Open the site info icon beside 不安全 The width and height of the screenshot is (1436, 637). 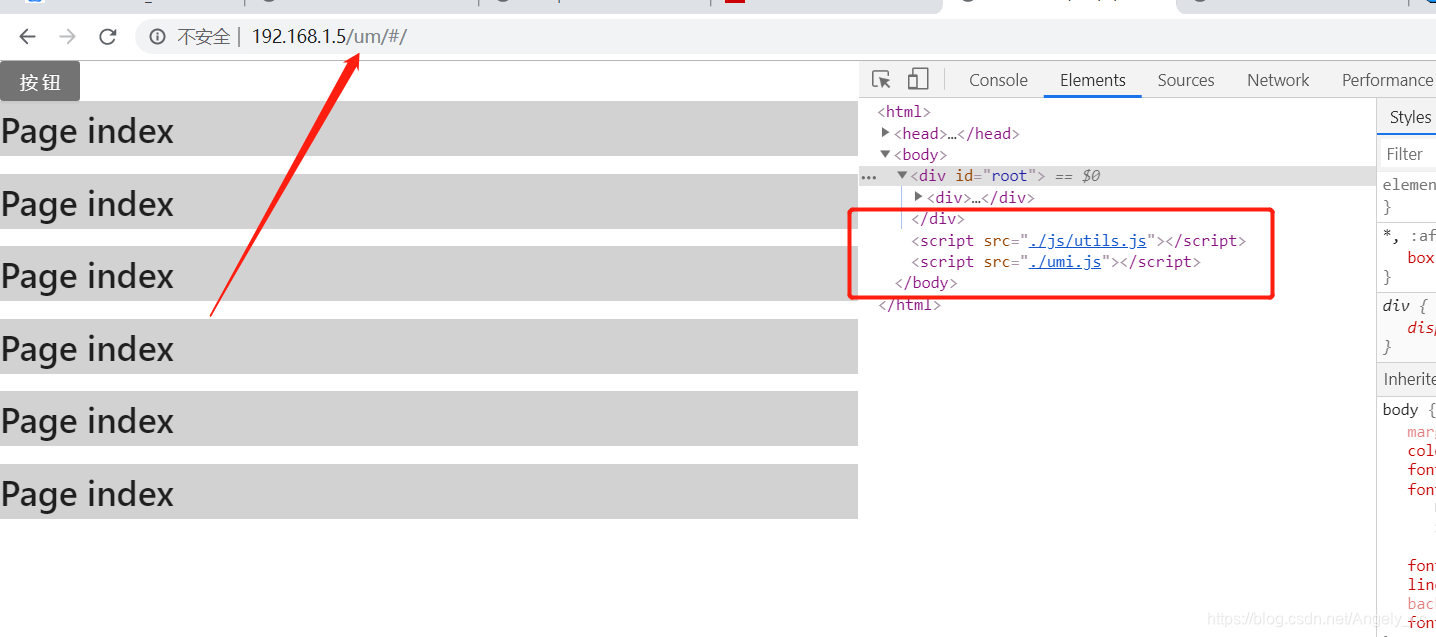(x=158, y=37)
